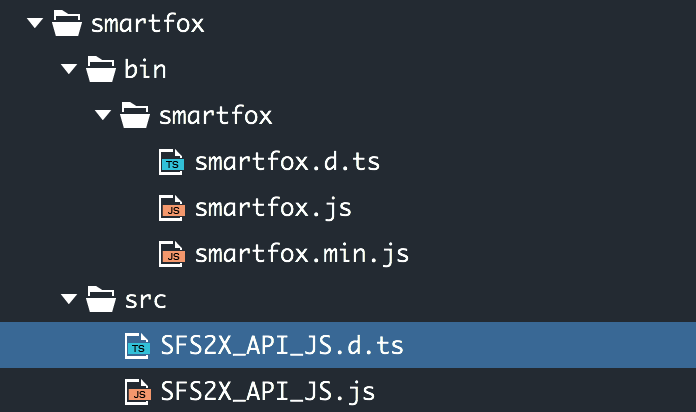This screenshot has width=696, height=412.
Task: Open the smartfox.d.ts file
Action: tap(287, 162)
